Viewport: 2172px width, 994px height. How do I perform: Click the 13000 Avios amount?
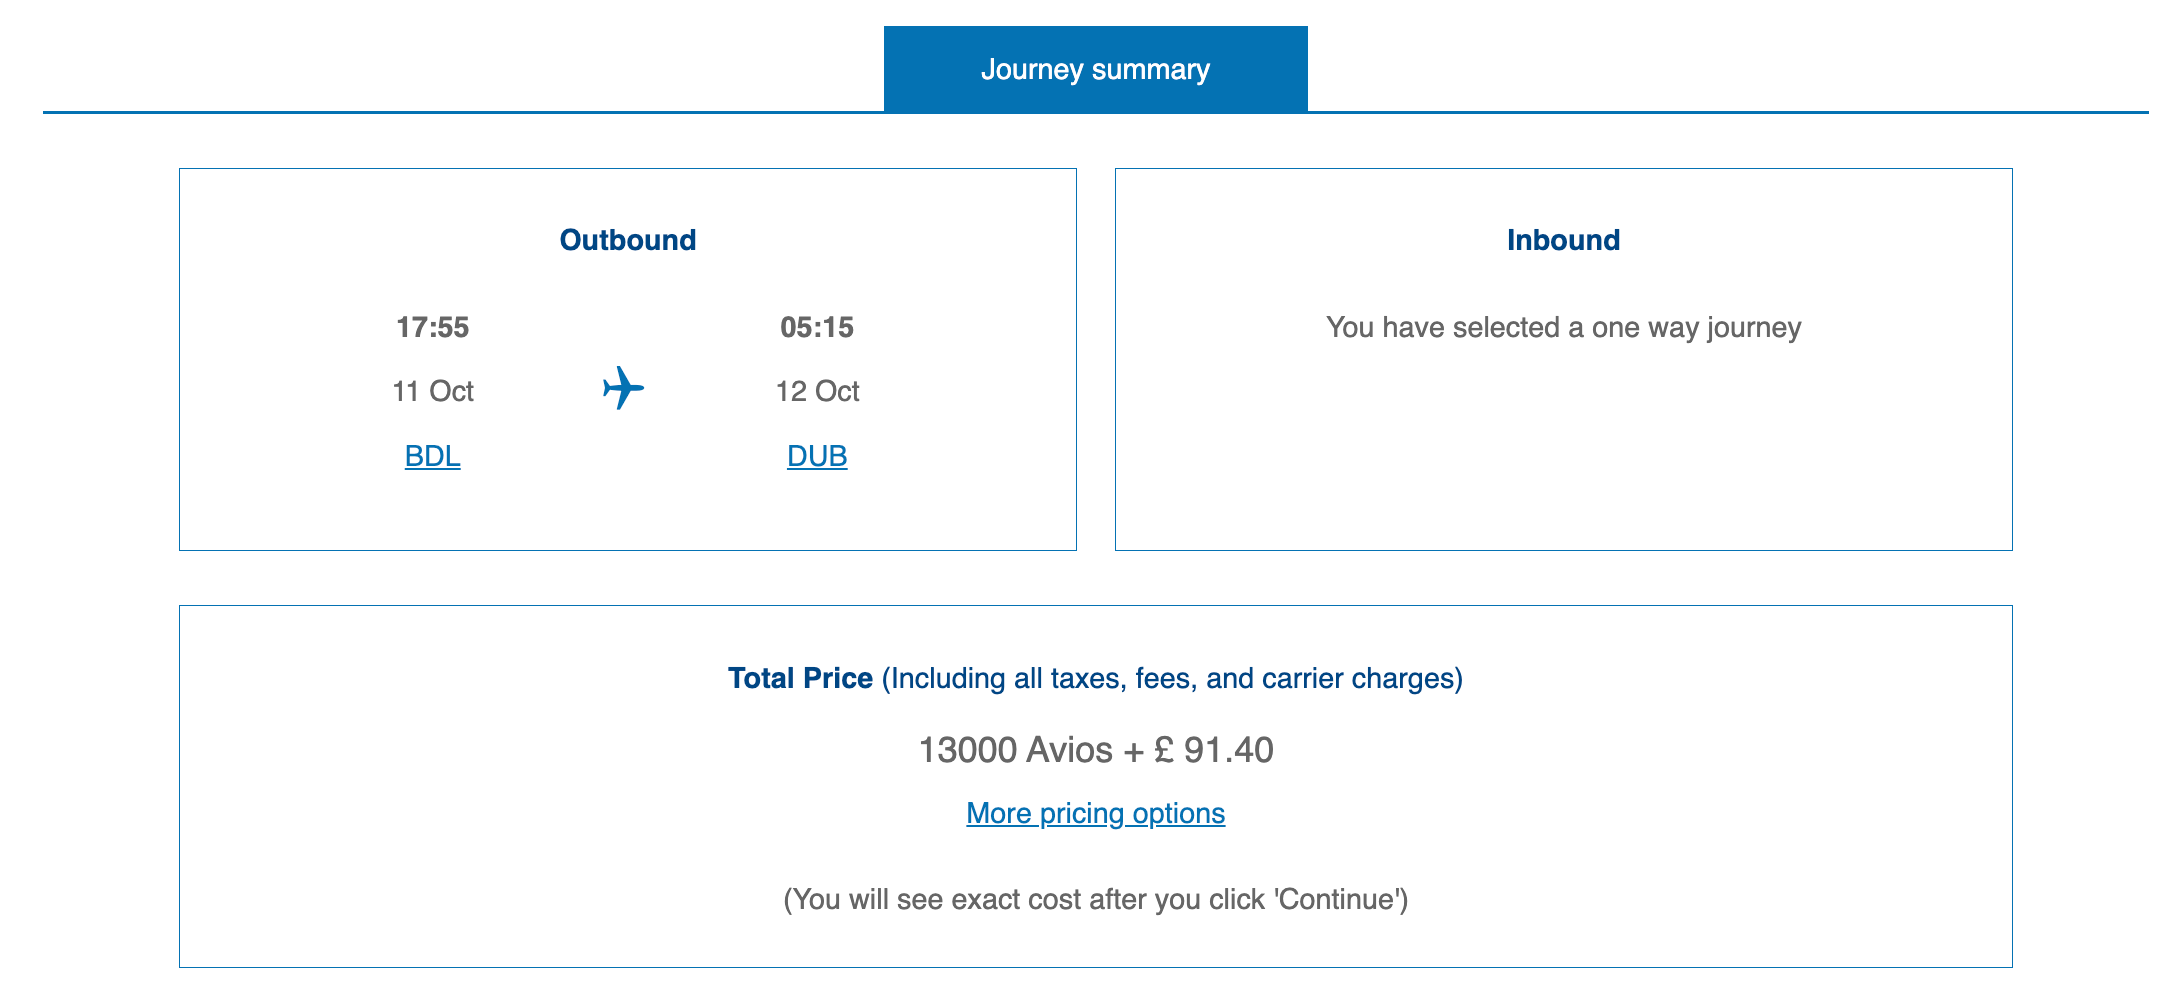coord(1015,750)
